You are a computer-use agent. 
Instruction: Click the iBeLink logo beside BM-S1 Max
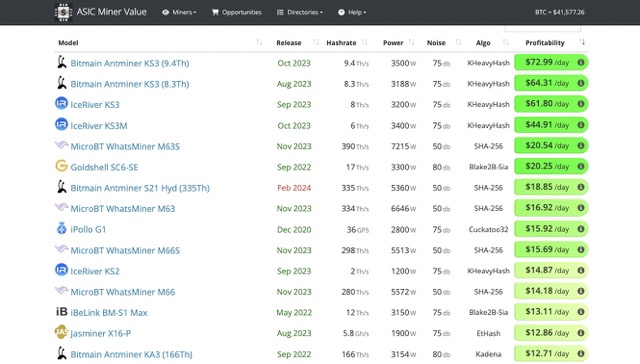pos(62,311)
